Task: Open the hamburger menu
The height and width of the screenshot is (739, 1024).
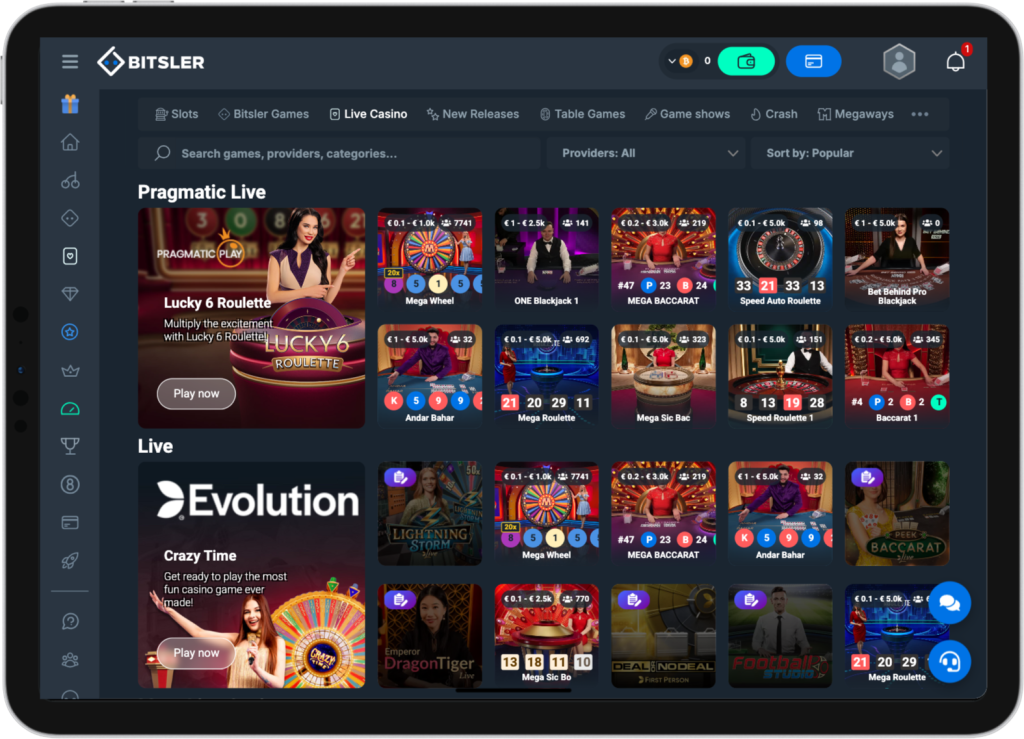Action: point(70,62)
